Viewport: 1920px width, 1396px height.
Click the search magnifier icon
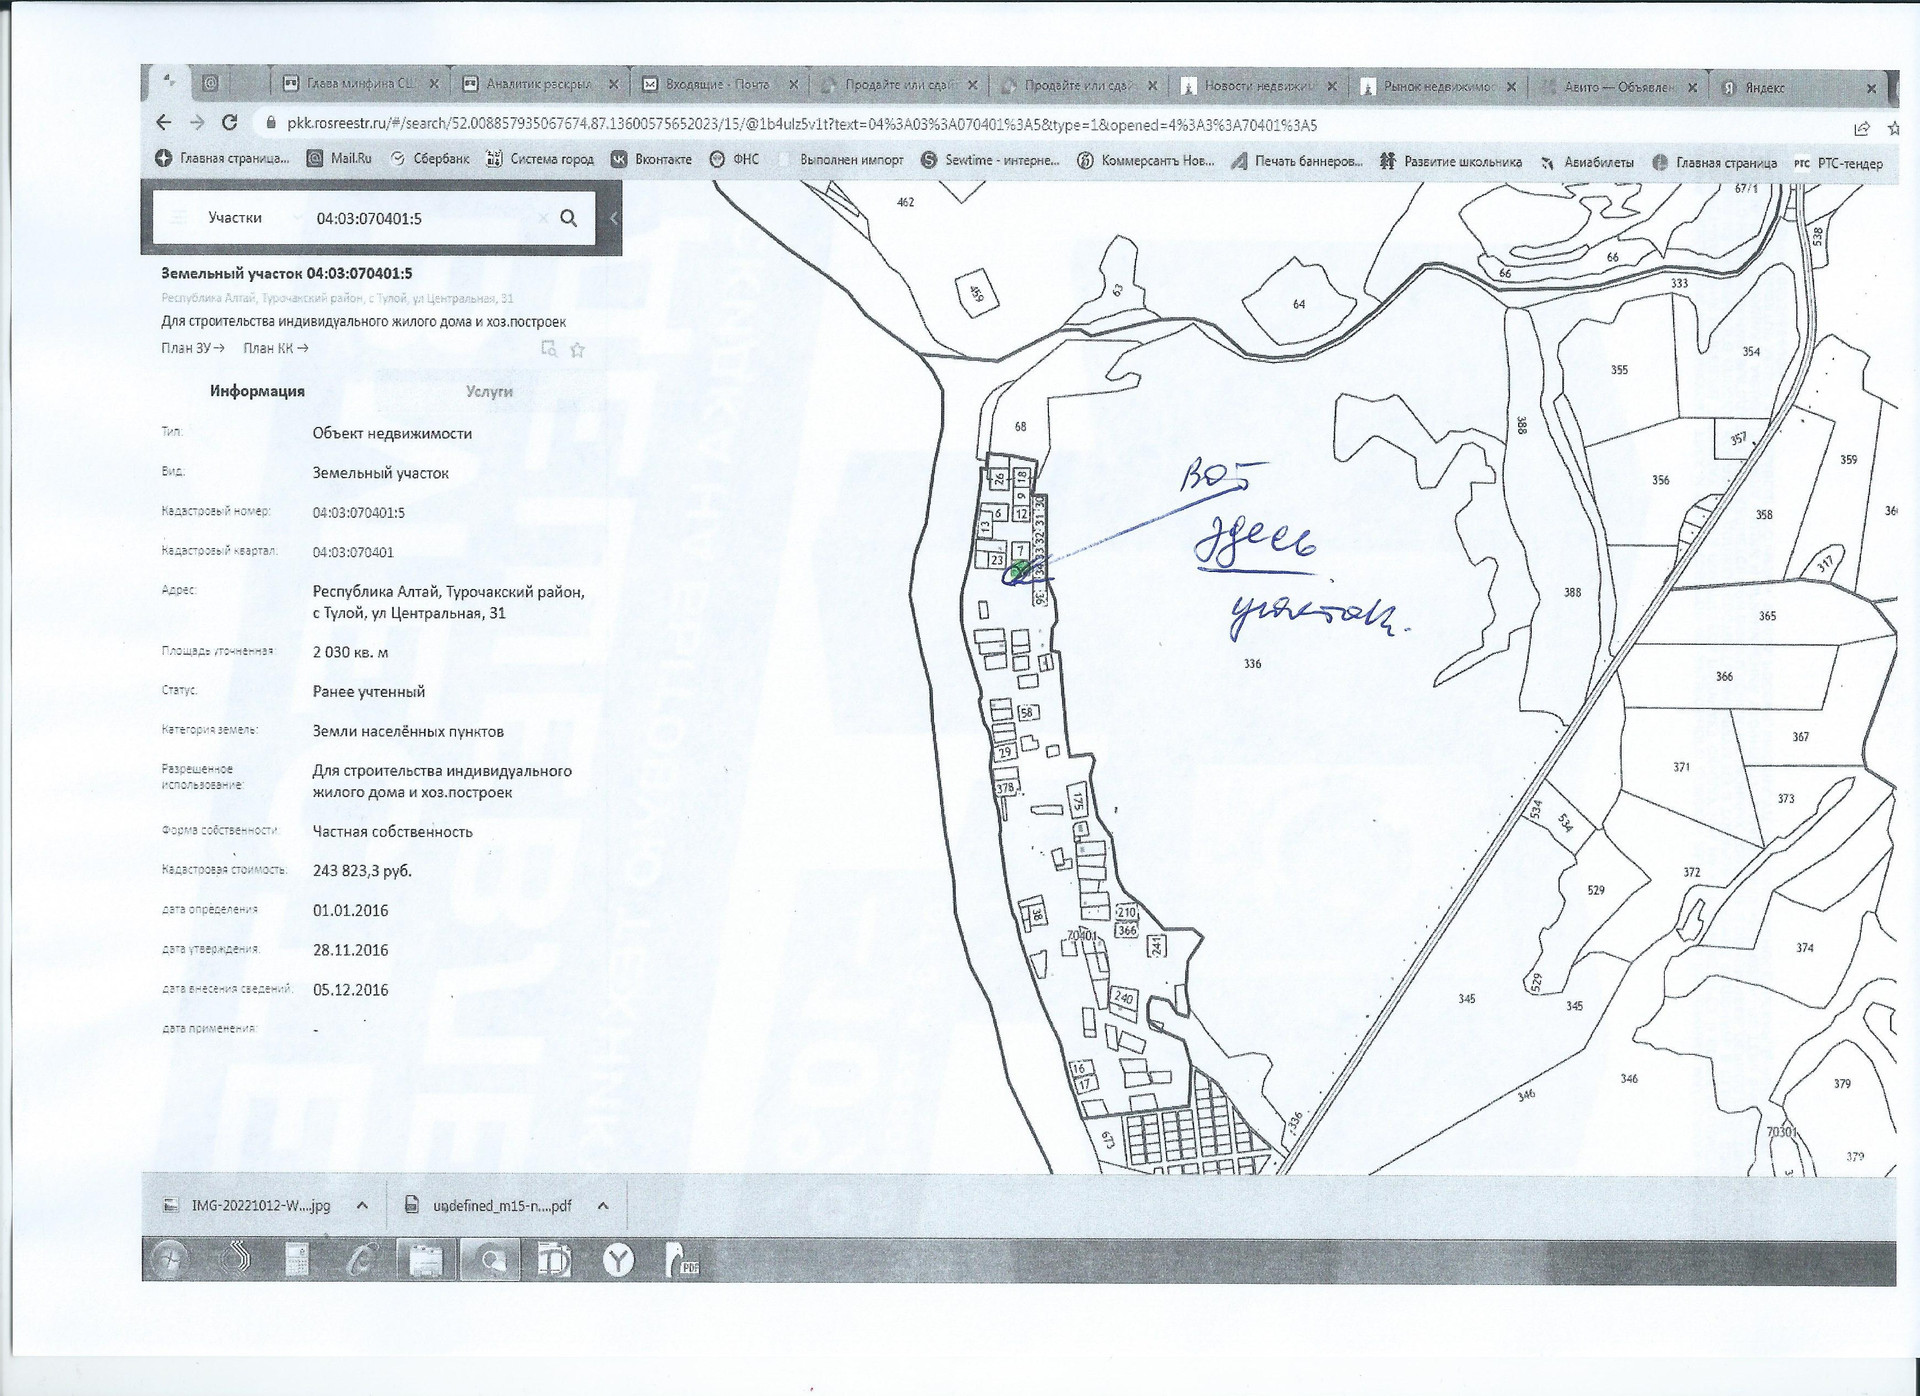[568, 218]
